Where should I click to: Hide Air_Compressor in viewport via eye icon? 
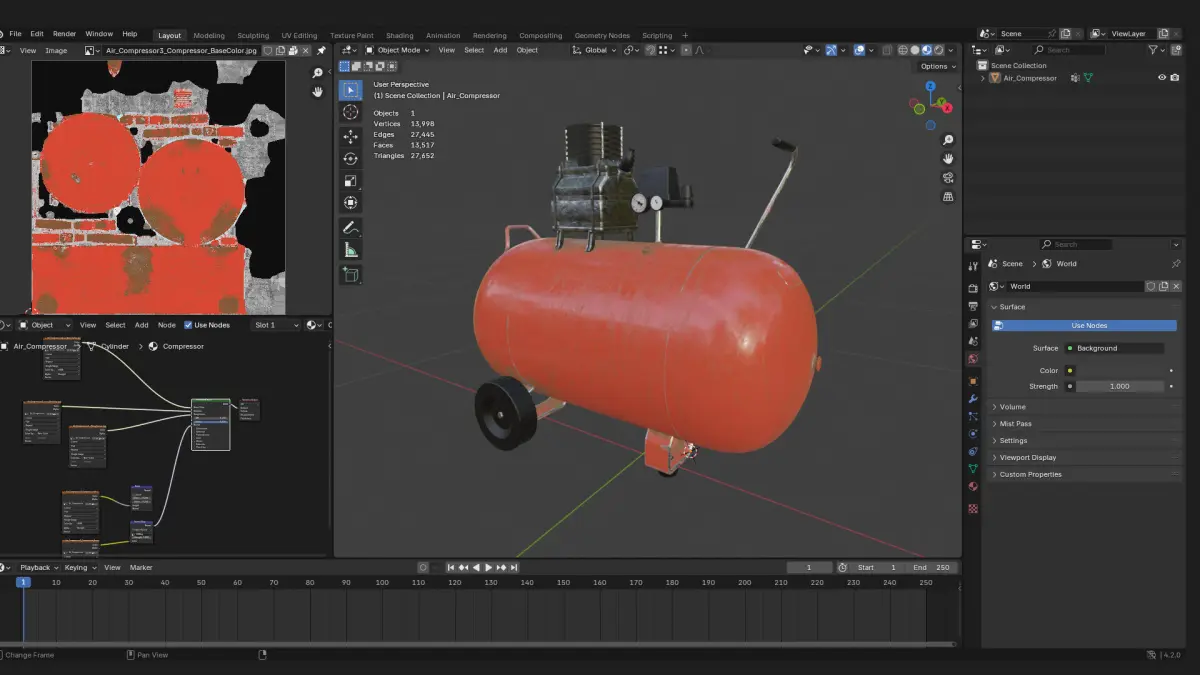(x=1162, y=78)
